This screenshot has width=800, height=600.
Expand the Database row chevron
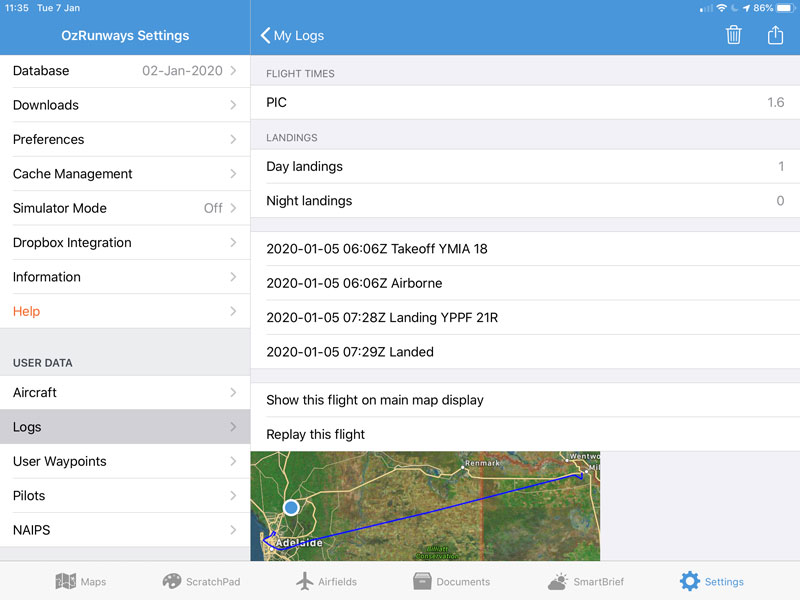pos(233,70)
